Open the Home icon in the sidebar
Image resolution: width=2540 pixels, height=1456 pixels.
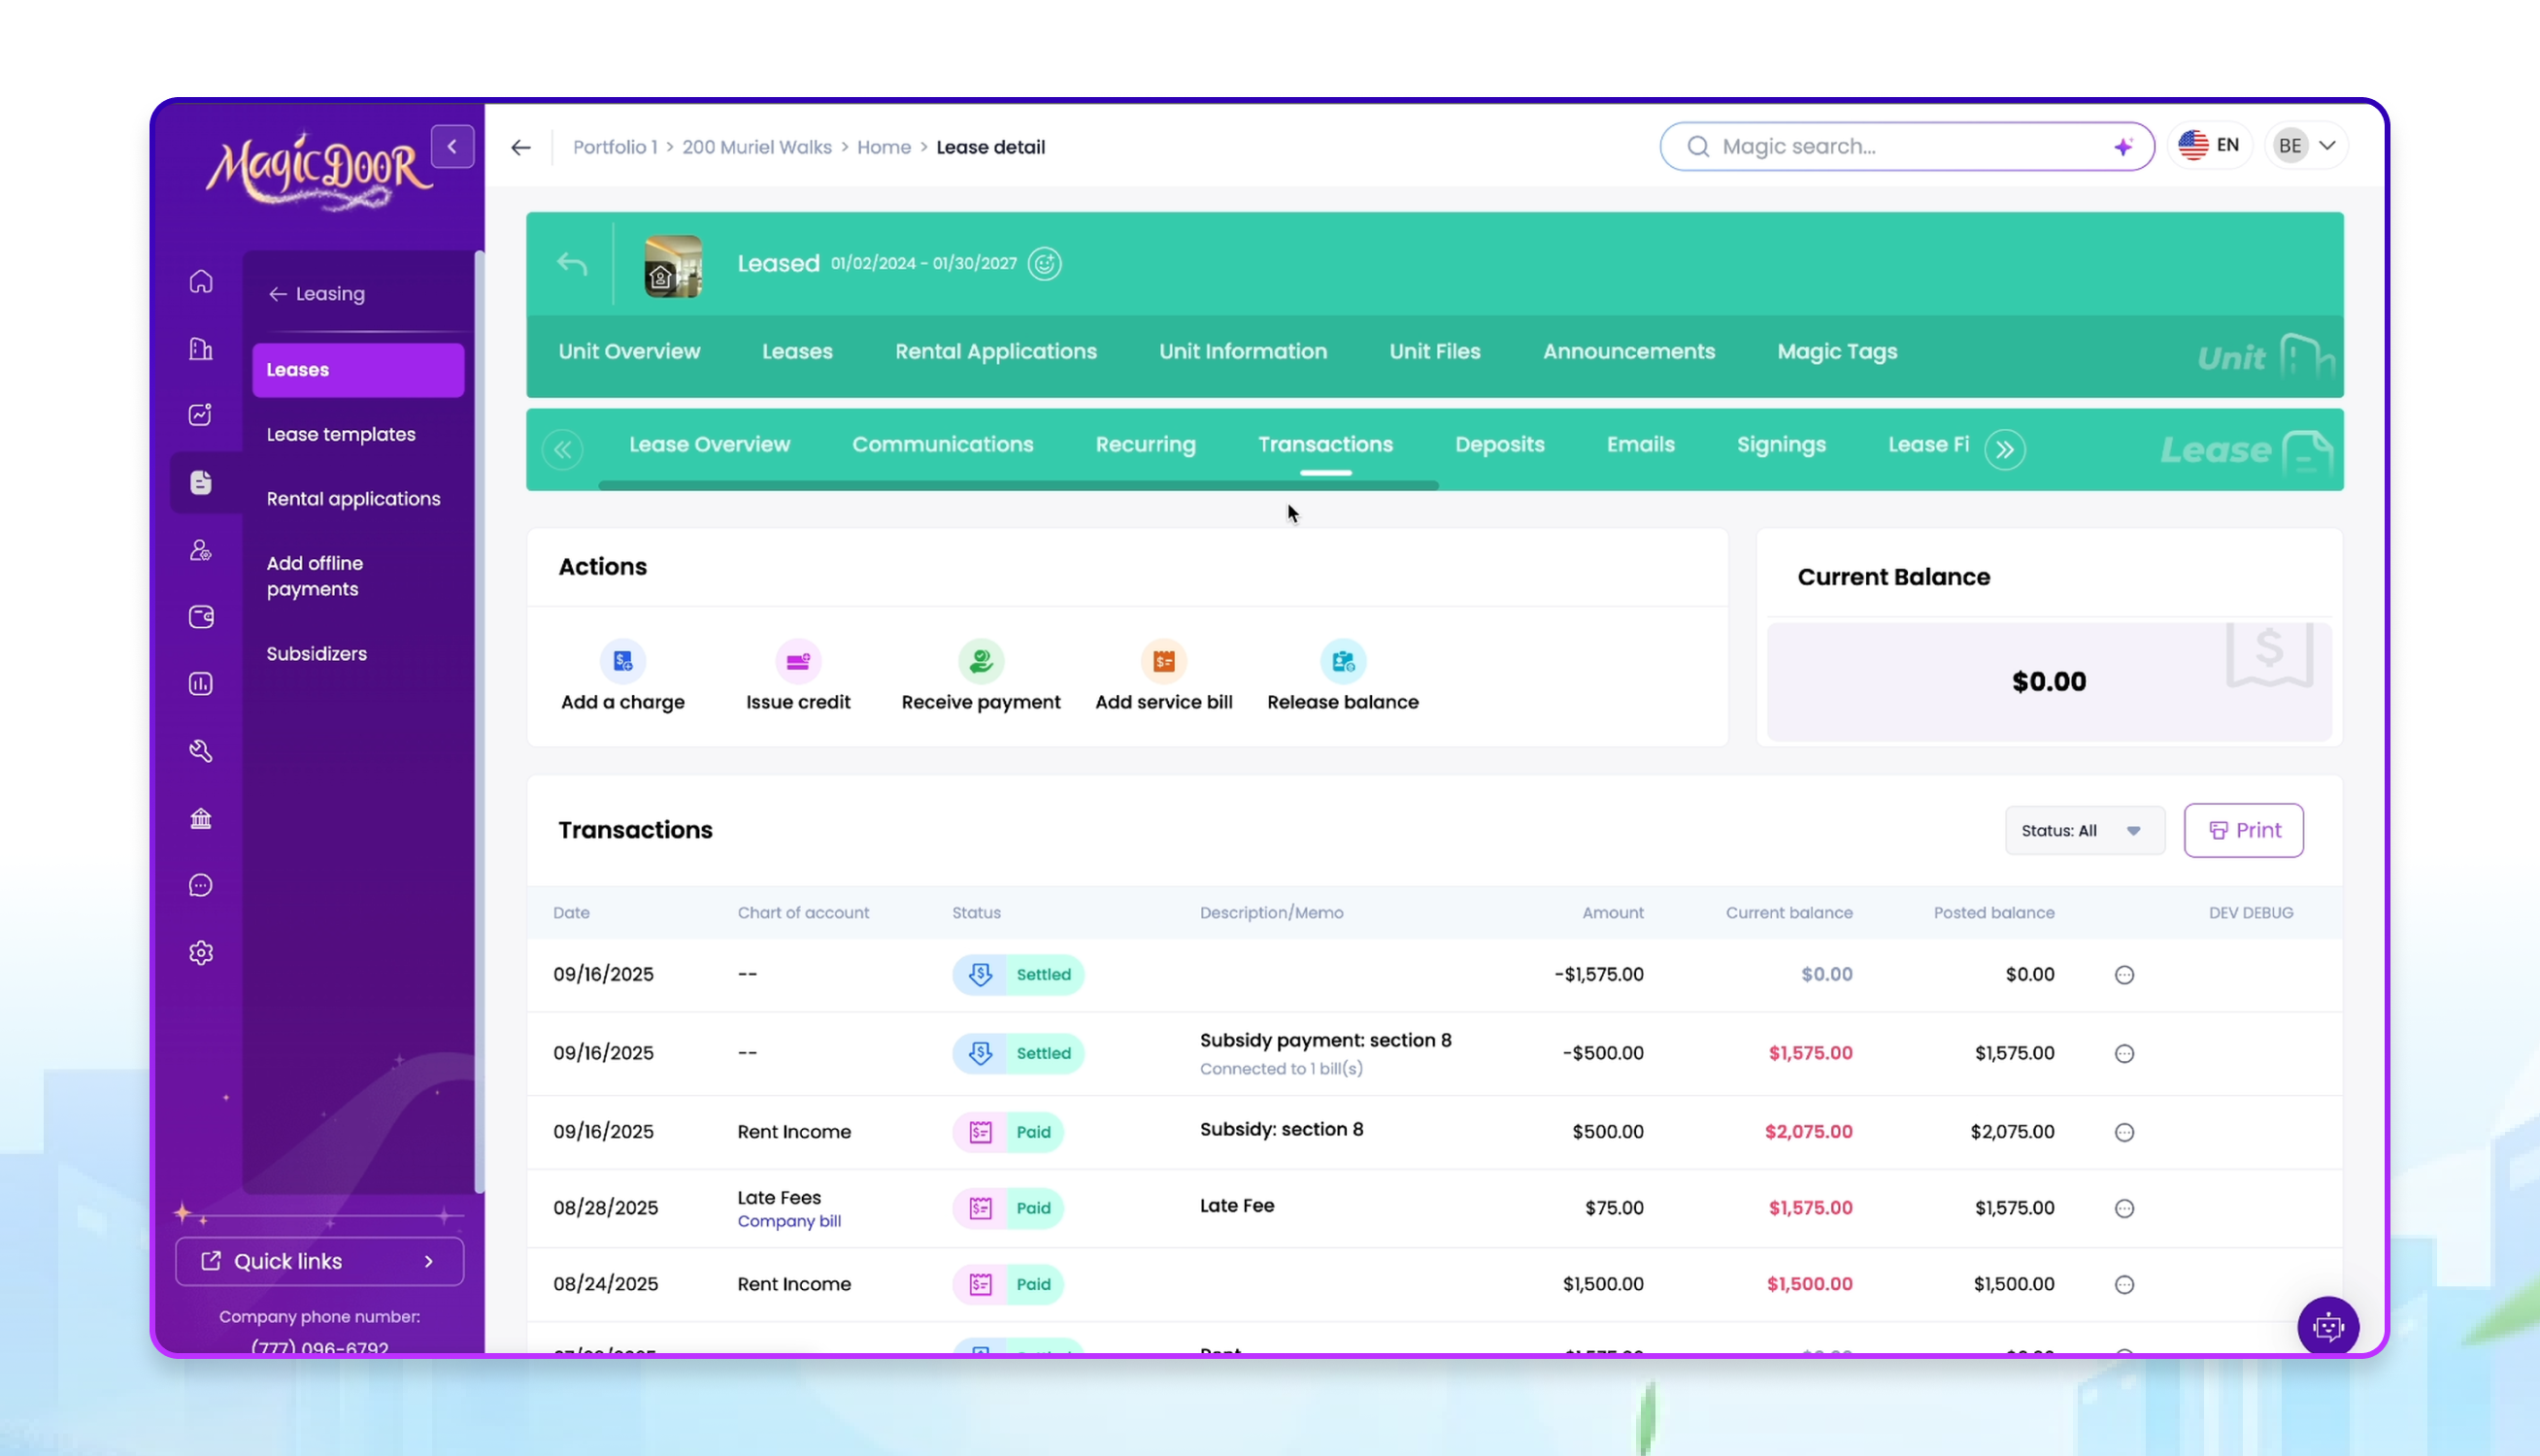coord(201,281)
